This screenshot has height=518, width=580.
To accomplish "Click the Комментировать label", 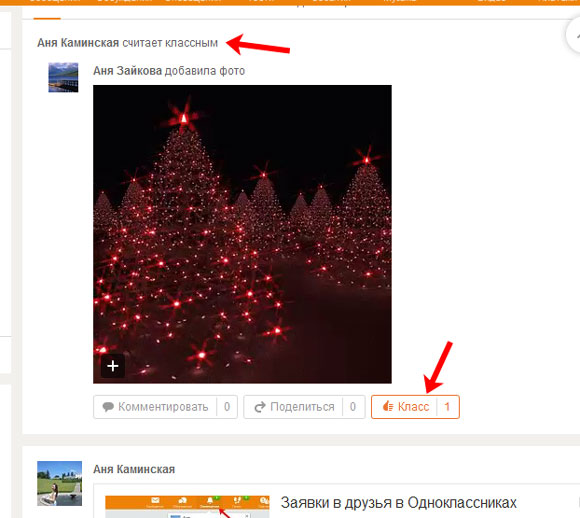I will 163,407.
